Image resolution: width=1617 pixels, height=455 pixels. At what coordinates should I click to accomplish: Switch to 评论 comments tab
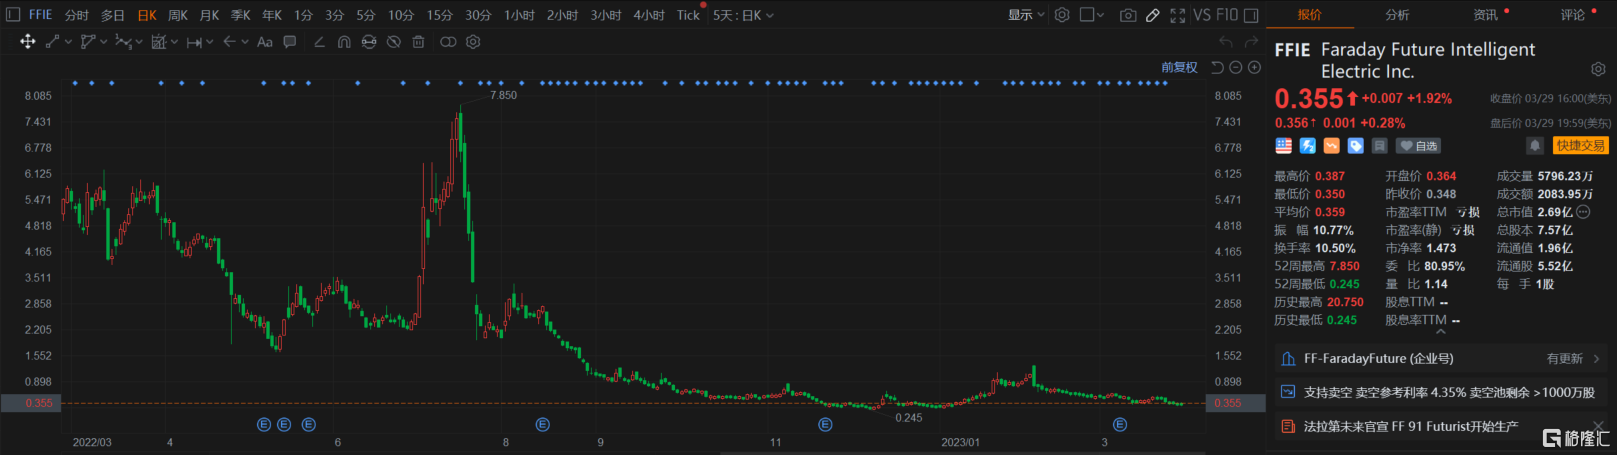[1573, 15]
